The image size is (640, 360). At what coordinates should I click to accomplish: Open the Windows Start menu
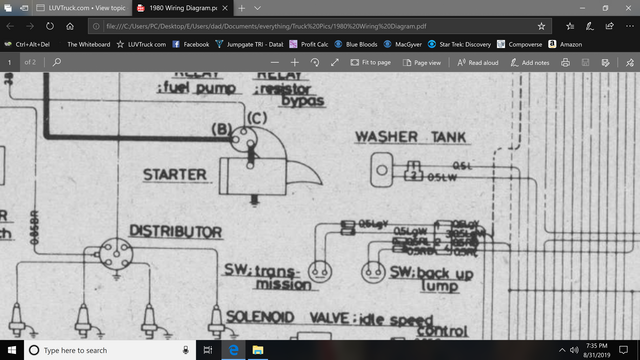click(12, 350)
